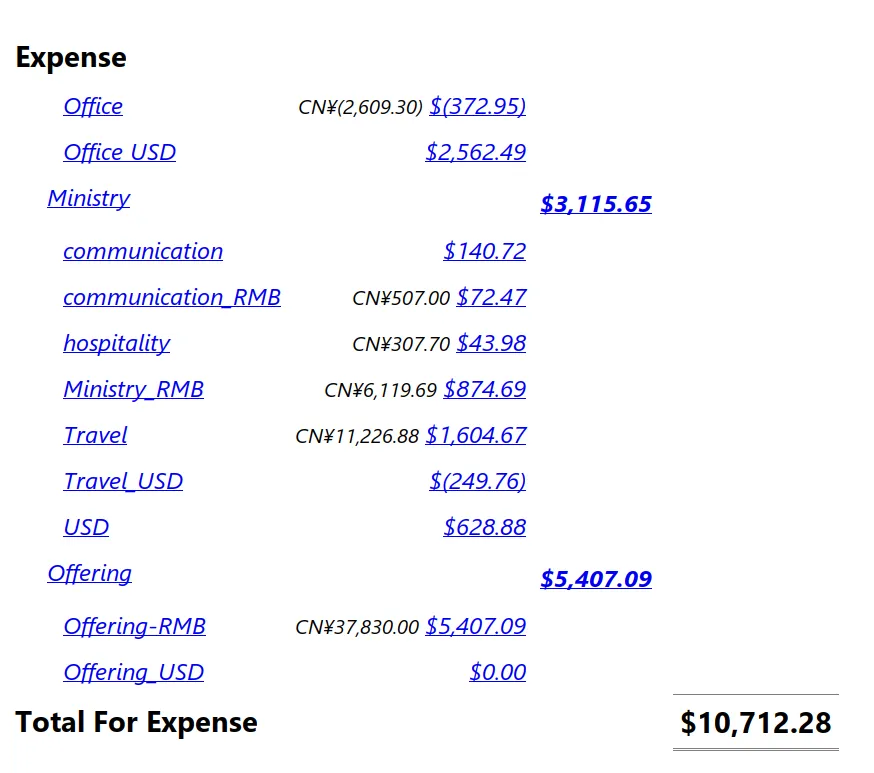
Task: Open the Office_USD account link
Action: point(119,152)
